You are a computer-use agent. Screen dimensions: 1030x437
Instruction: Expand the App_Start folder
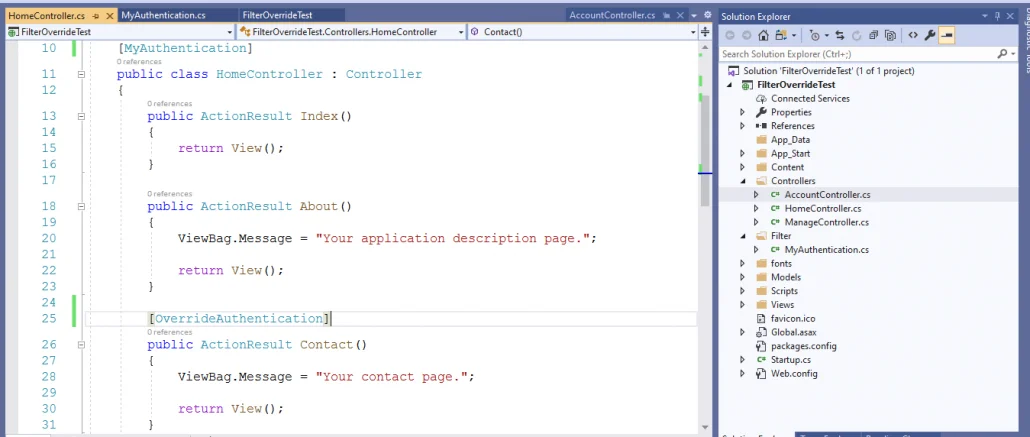tap(743, 153)
